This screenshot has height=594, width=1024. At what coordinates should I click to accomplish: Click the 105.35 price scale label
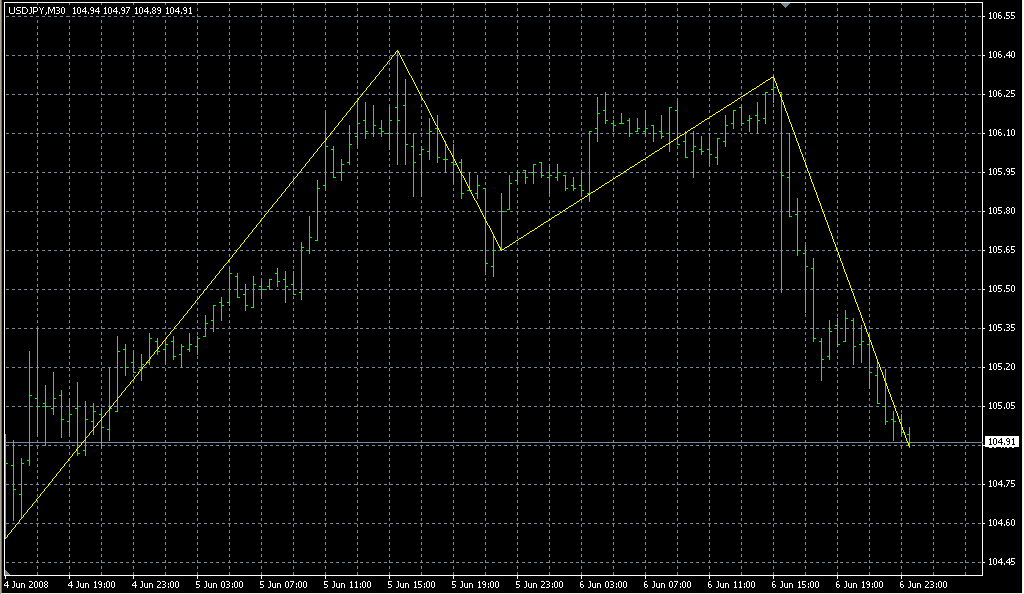pos(1001,328)
